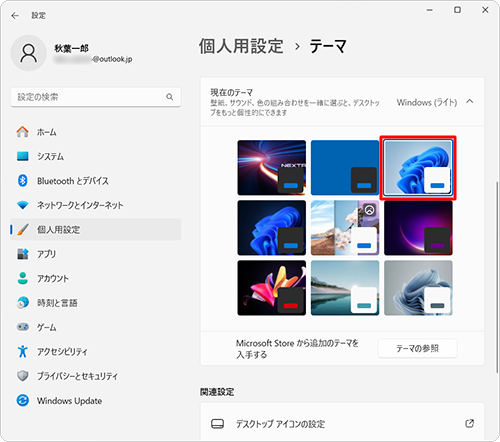Open プライバシーとセキュリティ settings
500x442 pixels.
(x=96, y=376)
